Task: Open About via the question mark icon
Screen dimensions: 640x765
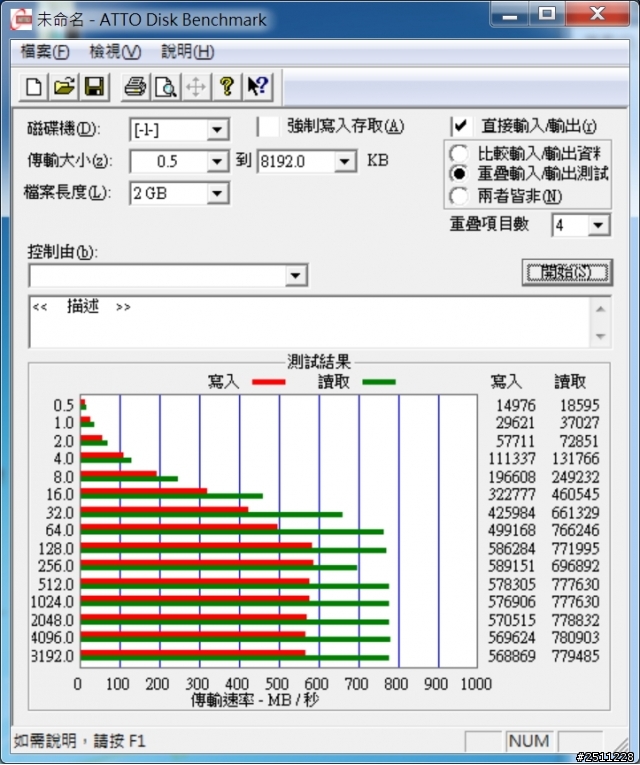Action: point(226,87)
